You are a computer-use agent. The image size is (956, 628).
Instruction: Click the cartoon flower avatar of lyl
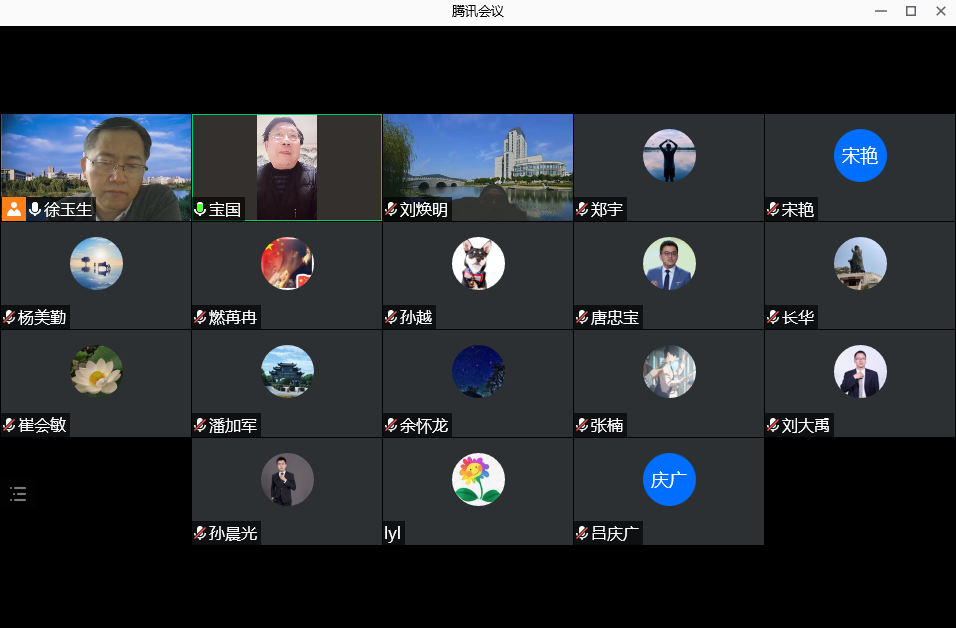478,480
